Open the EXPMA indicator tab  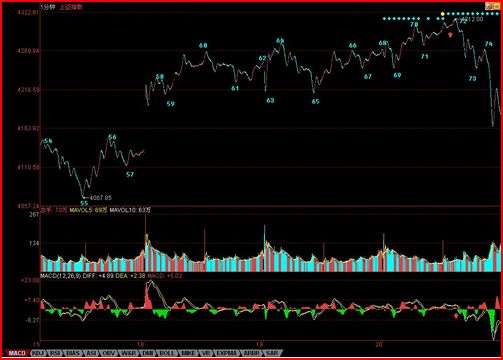226,353
